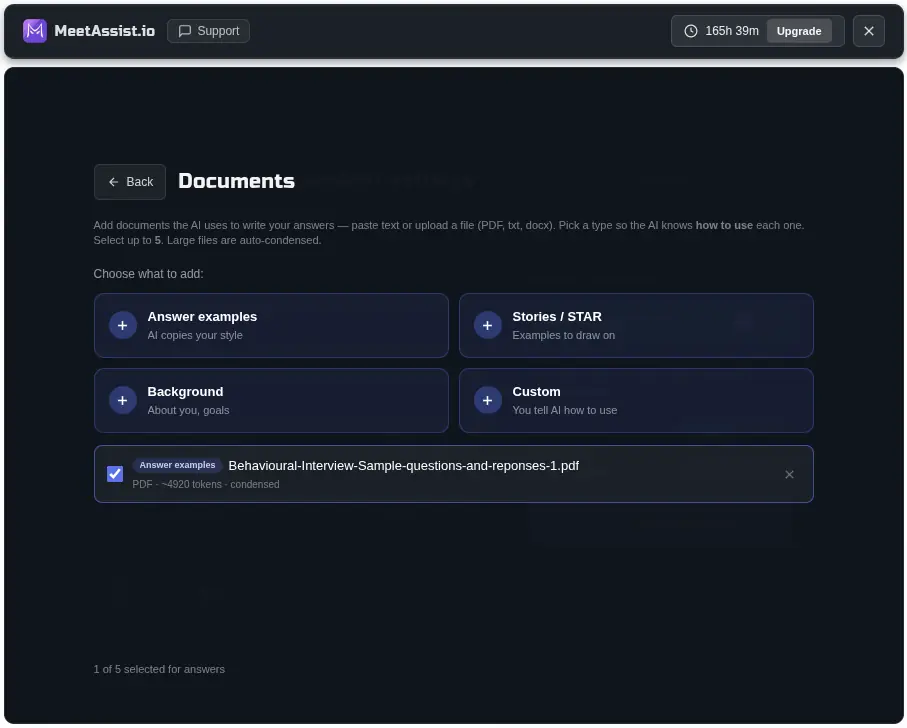The width and height of the screenshot is (907, 728).
Task: Click the Upgrade button
Action: 799,31
